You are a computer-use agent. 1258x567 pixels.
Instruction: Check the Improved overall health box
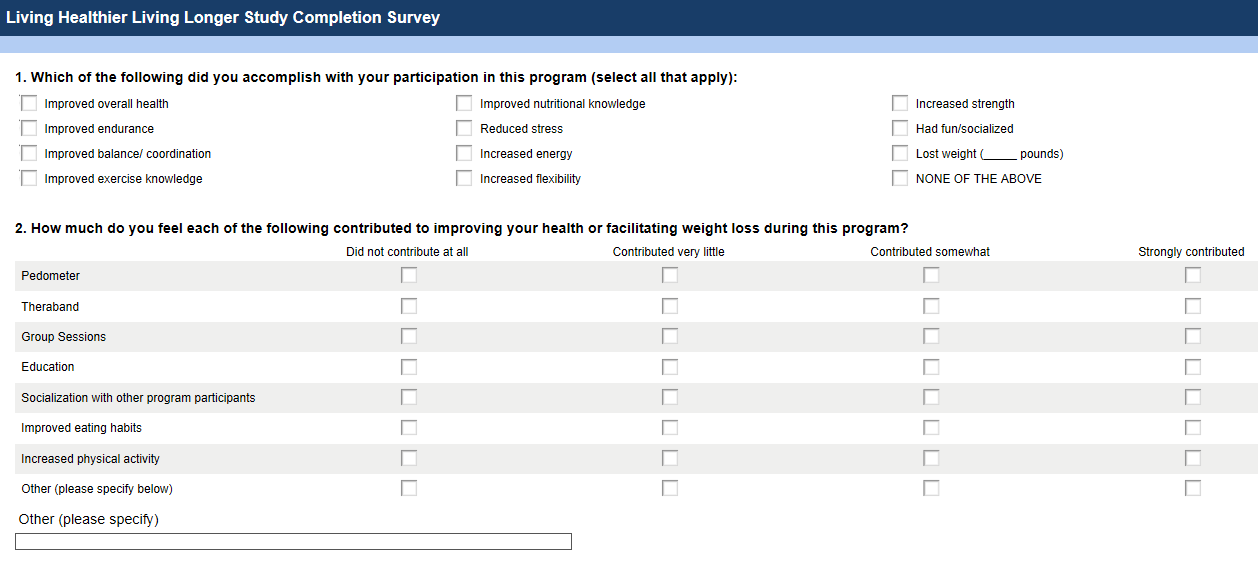[x=29, y=104]
